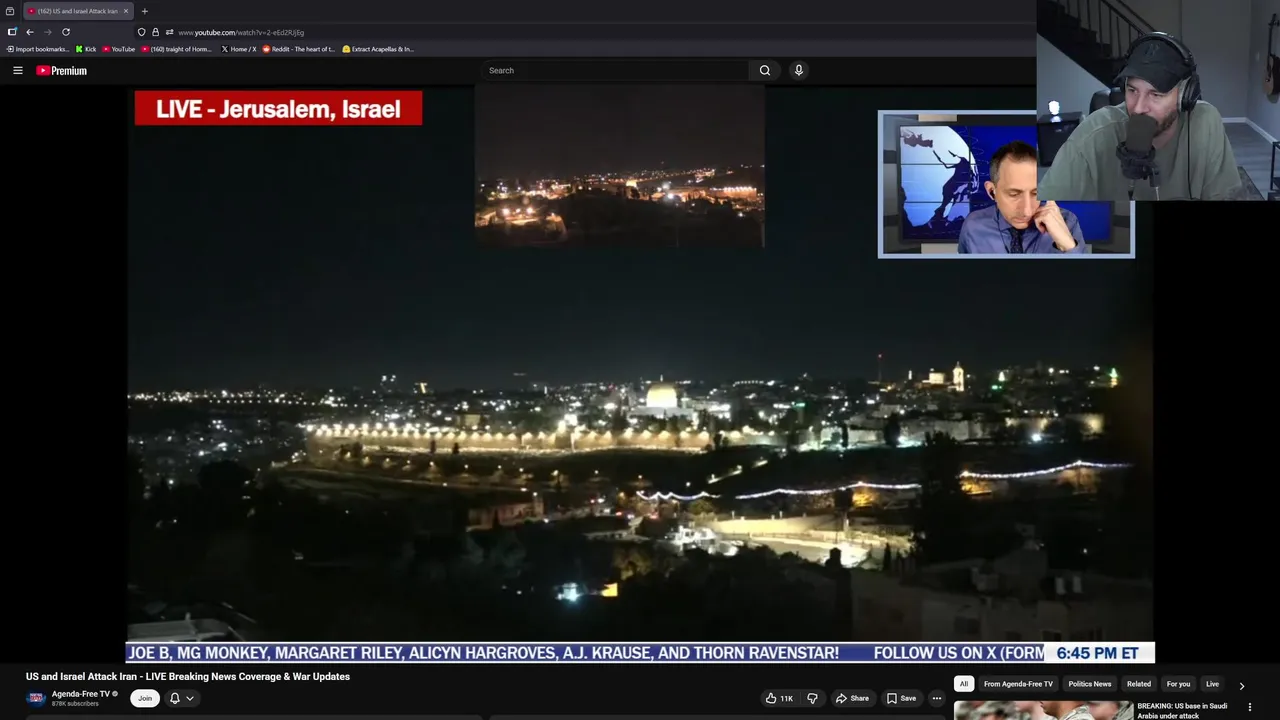Go forward with the browser forward arrow
1280x720 pixels.
pyautogui.click(x=47, y=32)
